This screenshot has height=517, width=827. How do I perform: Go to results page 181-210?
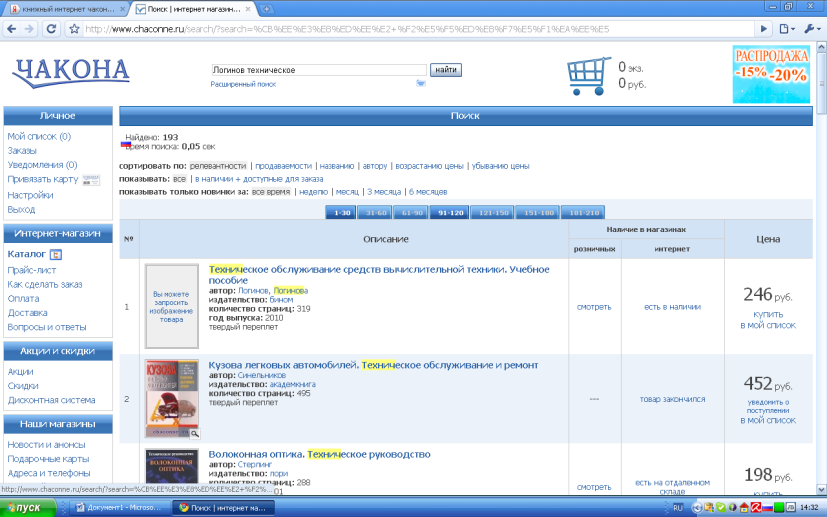[x=584, y=213]
